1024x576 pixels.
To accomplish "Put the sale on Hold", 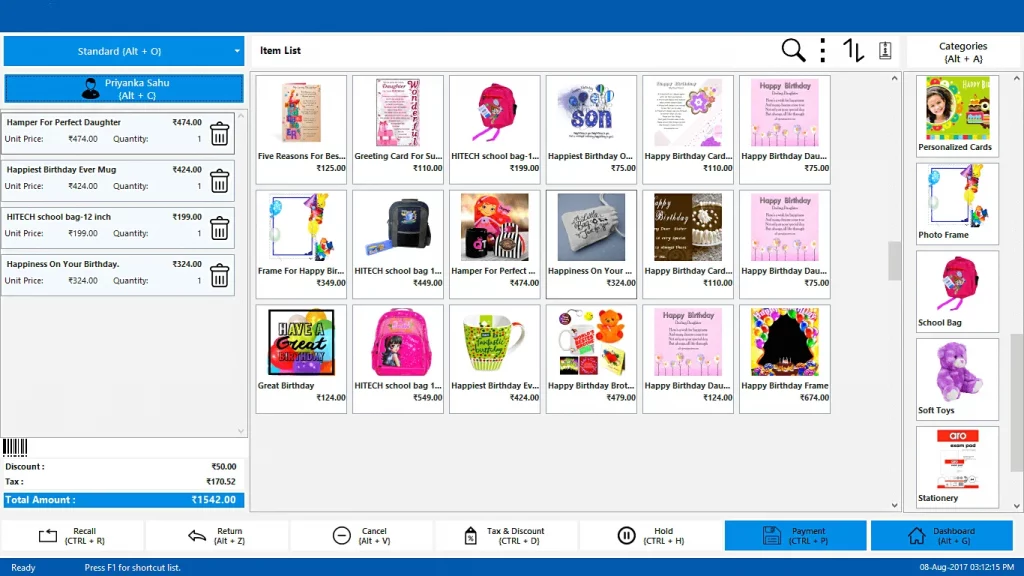I will pos(651,536).
